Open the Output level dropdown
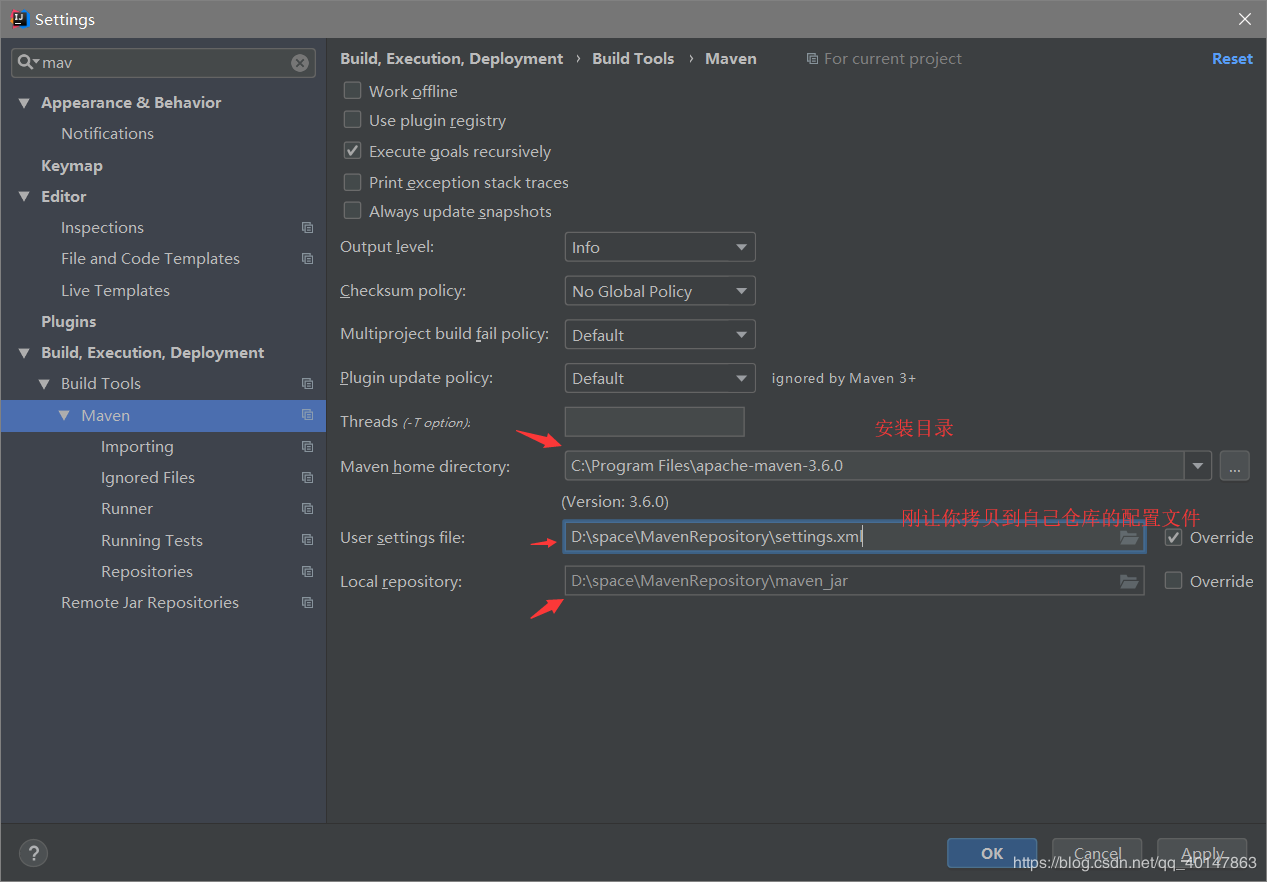Image resolution: width=1267 pixels, height=882 pixels. coord(660,247)
